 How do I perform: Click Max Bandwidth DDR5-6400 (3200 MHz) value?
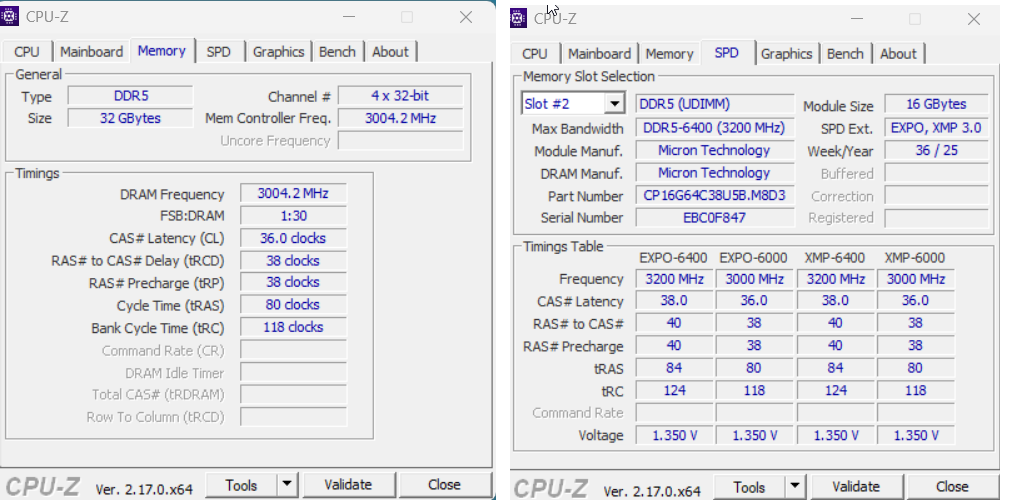[x=715, y=128]
